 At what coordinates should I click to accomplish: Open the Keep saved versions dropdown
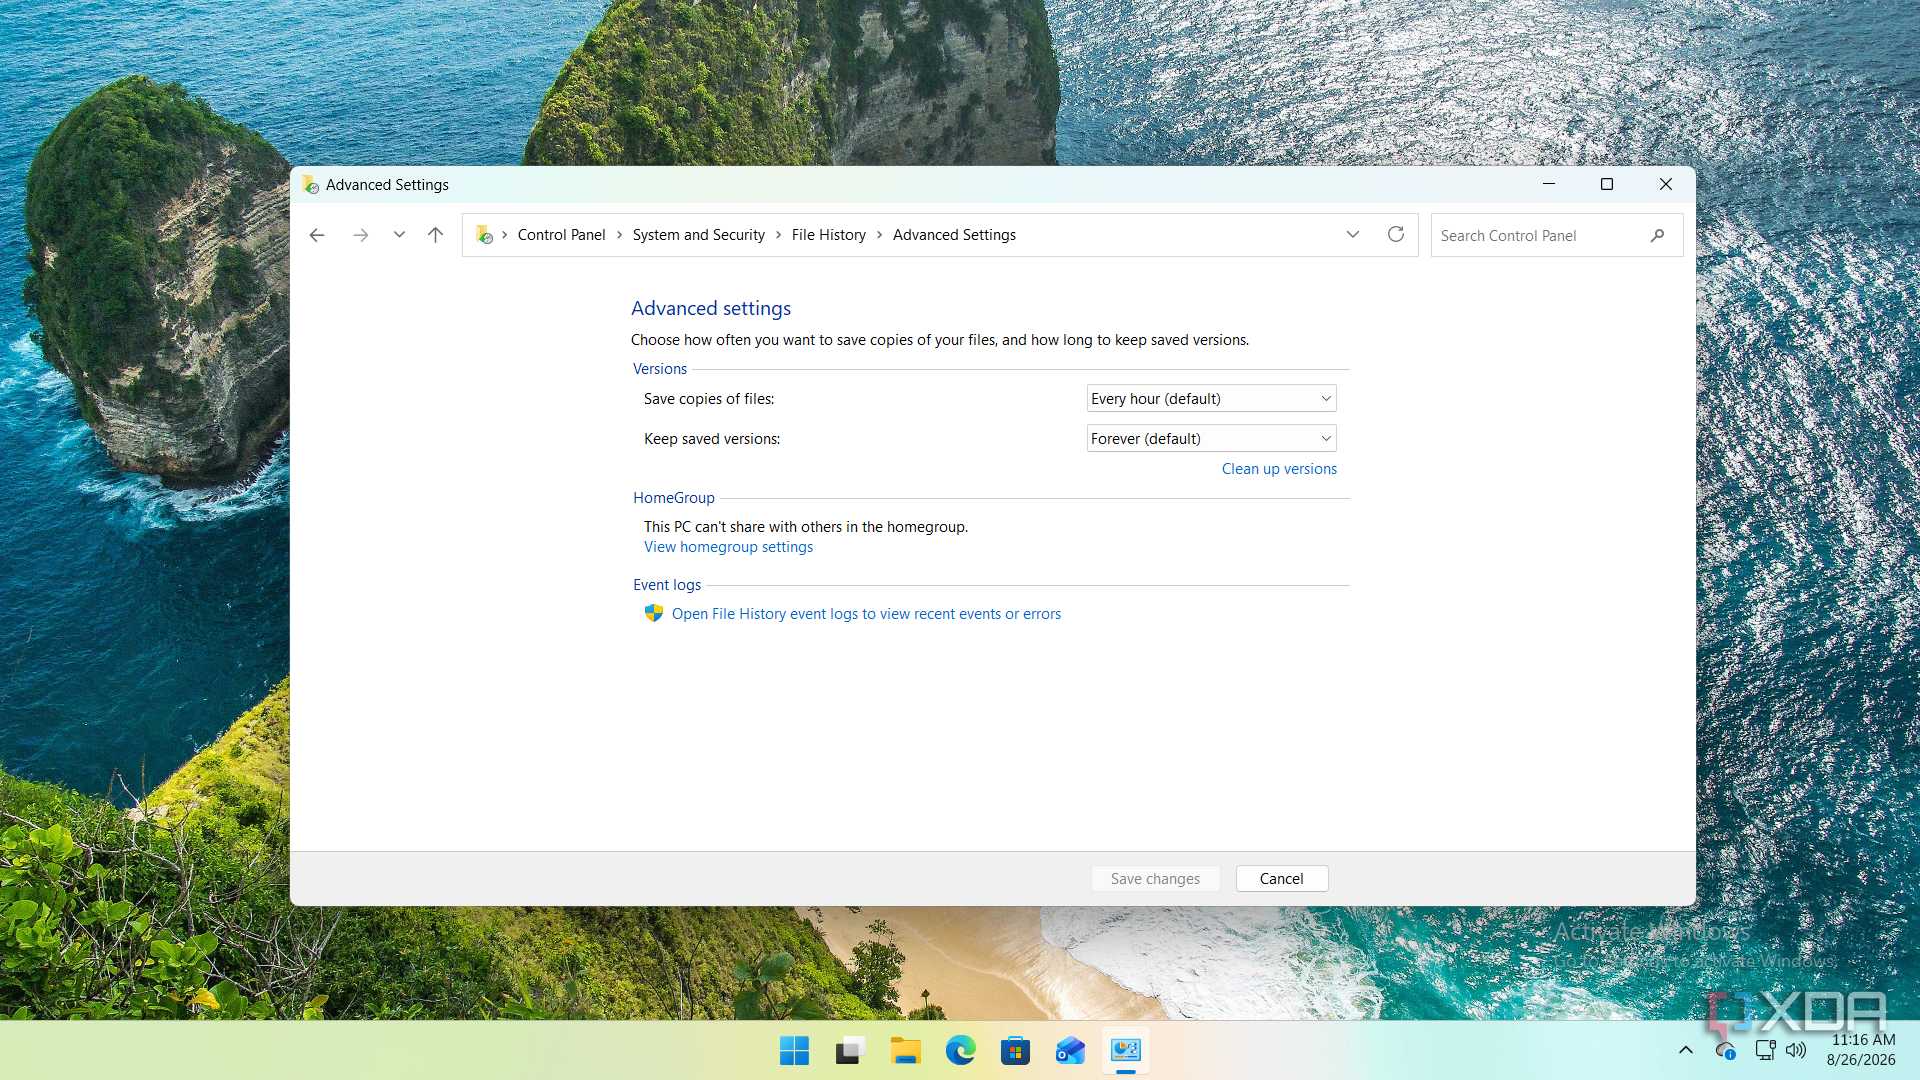click(1211, 439)
